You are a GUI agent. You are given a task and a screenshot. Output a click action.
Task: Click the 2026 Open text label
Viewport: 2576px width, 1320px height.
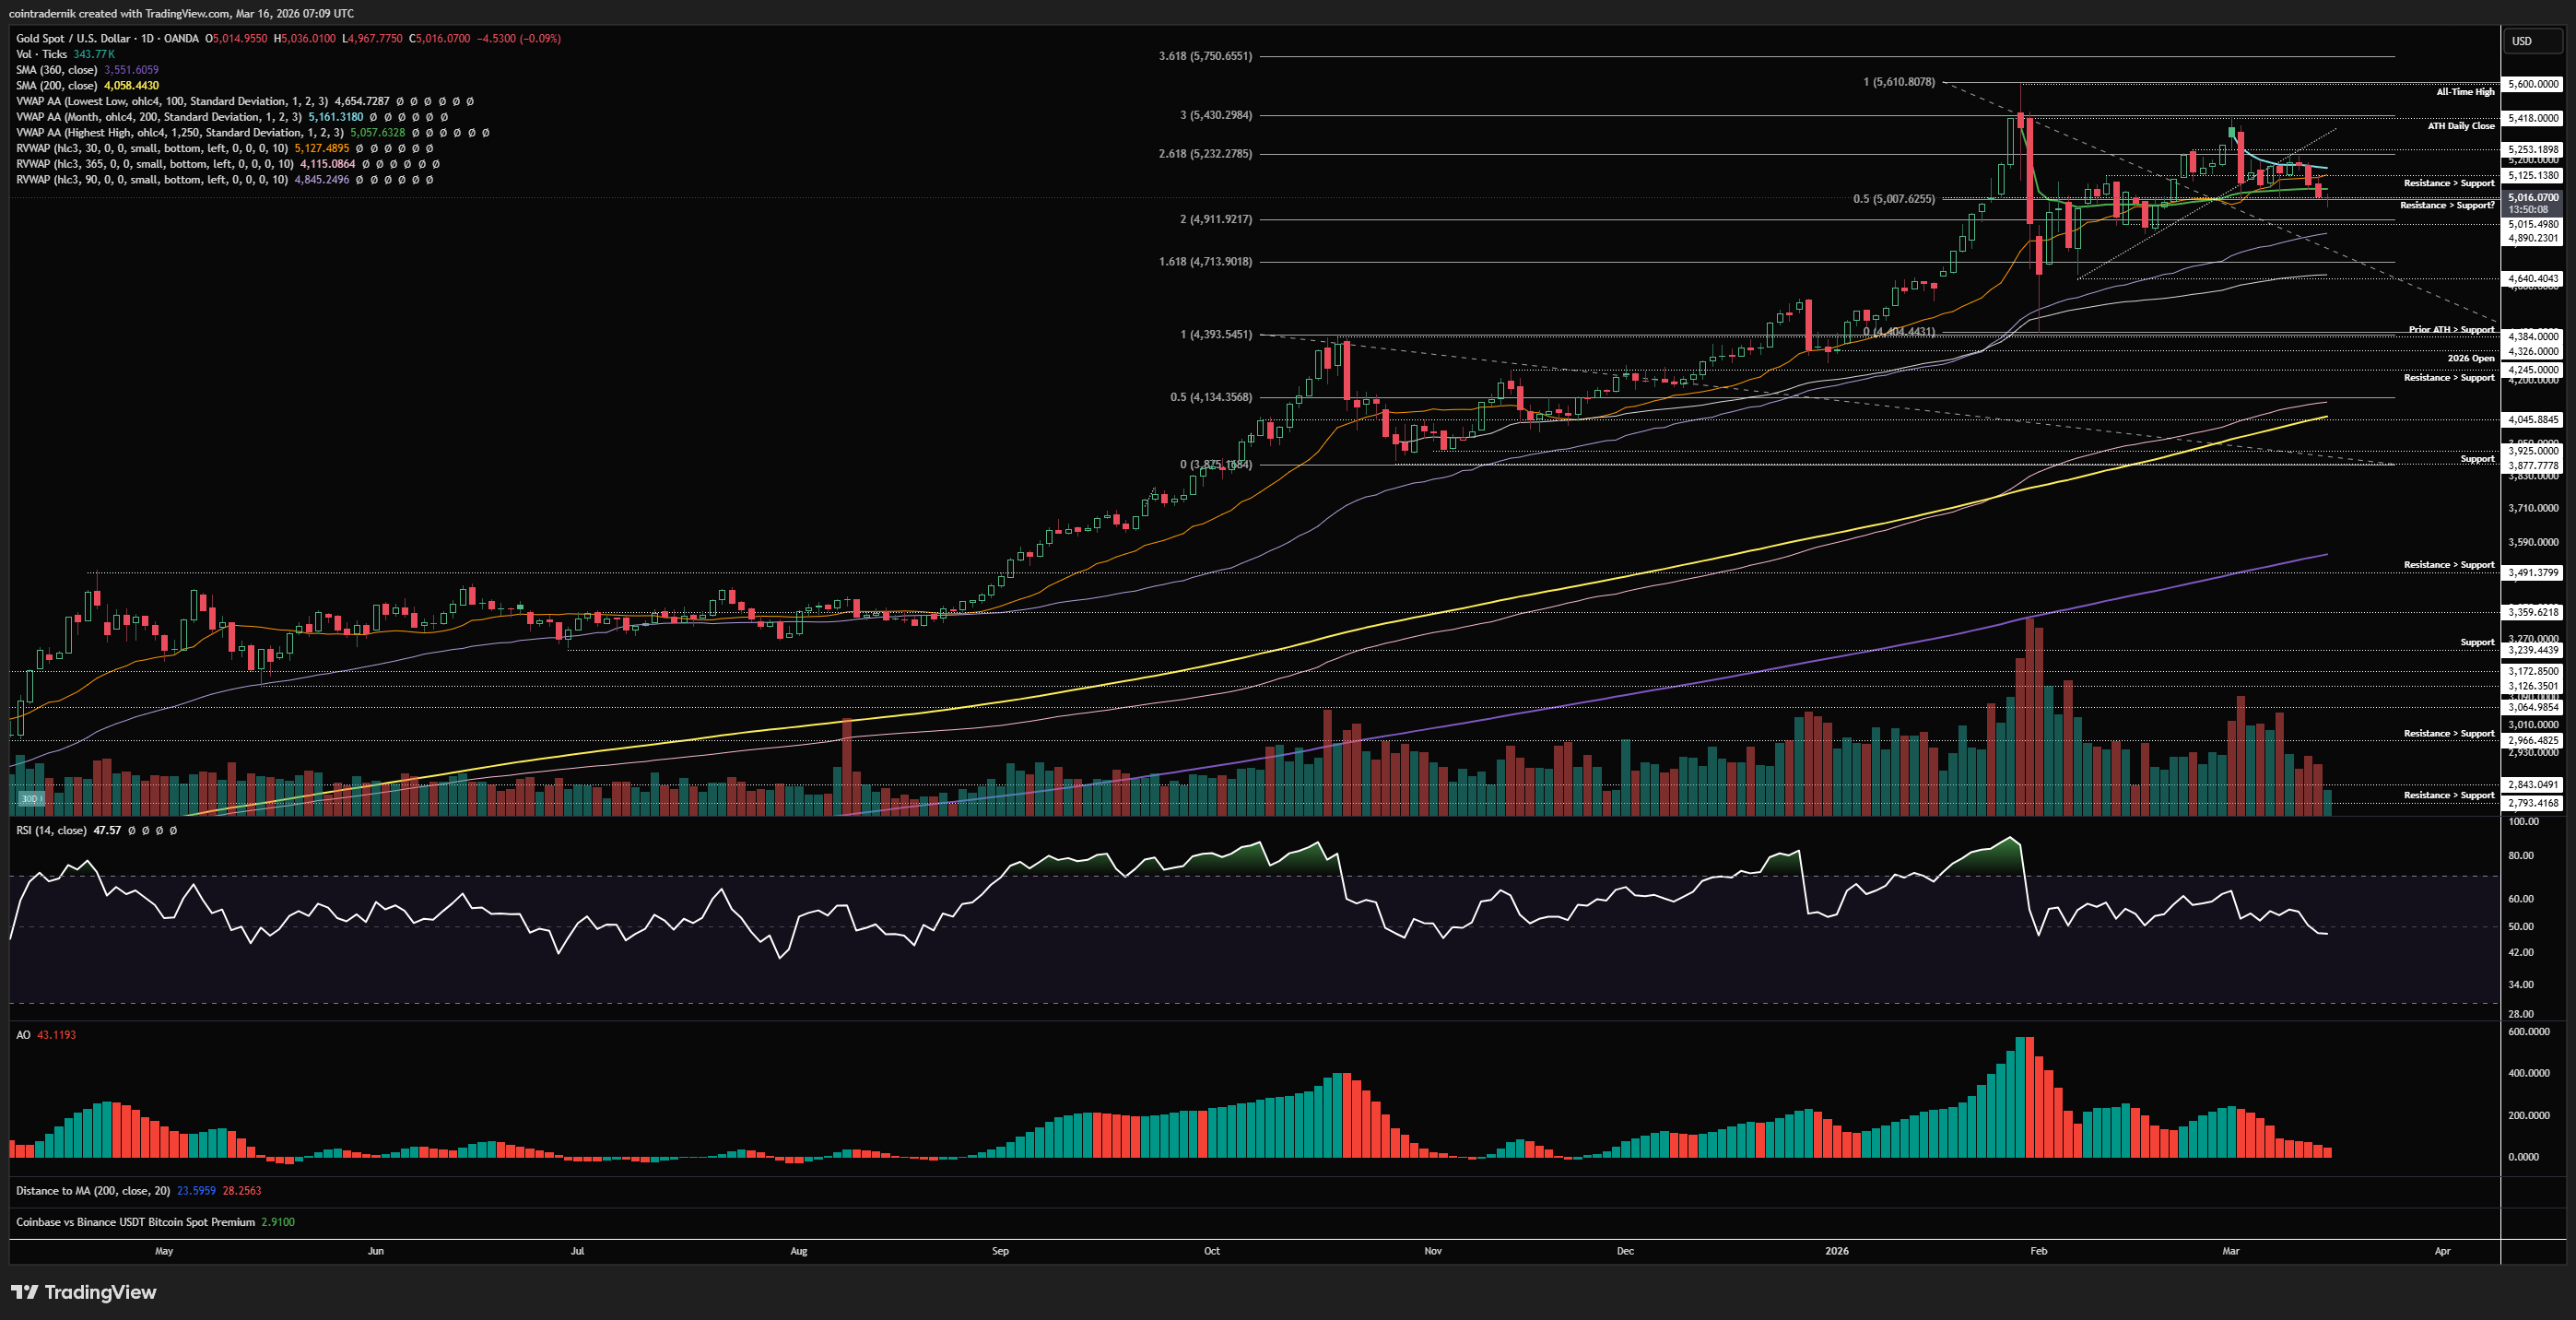[2470, 358]
